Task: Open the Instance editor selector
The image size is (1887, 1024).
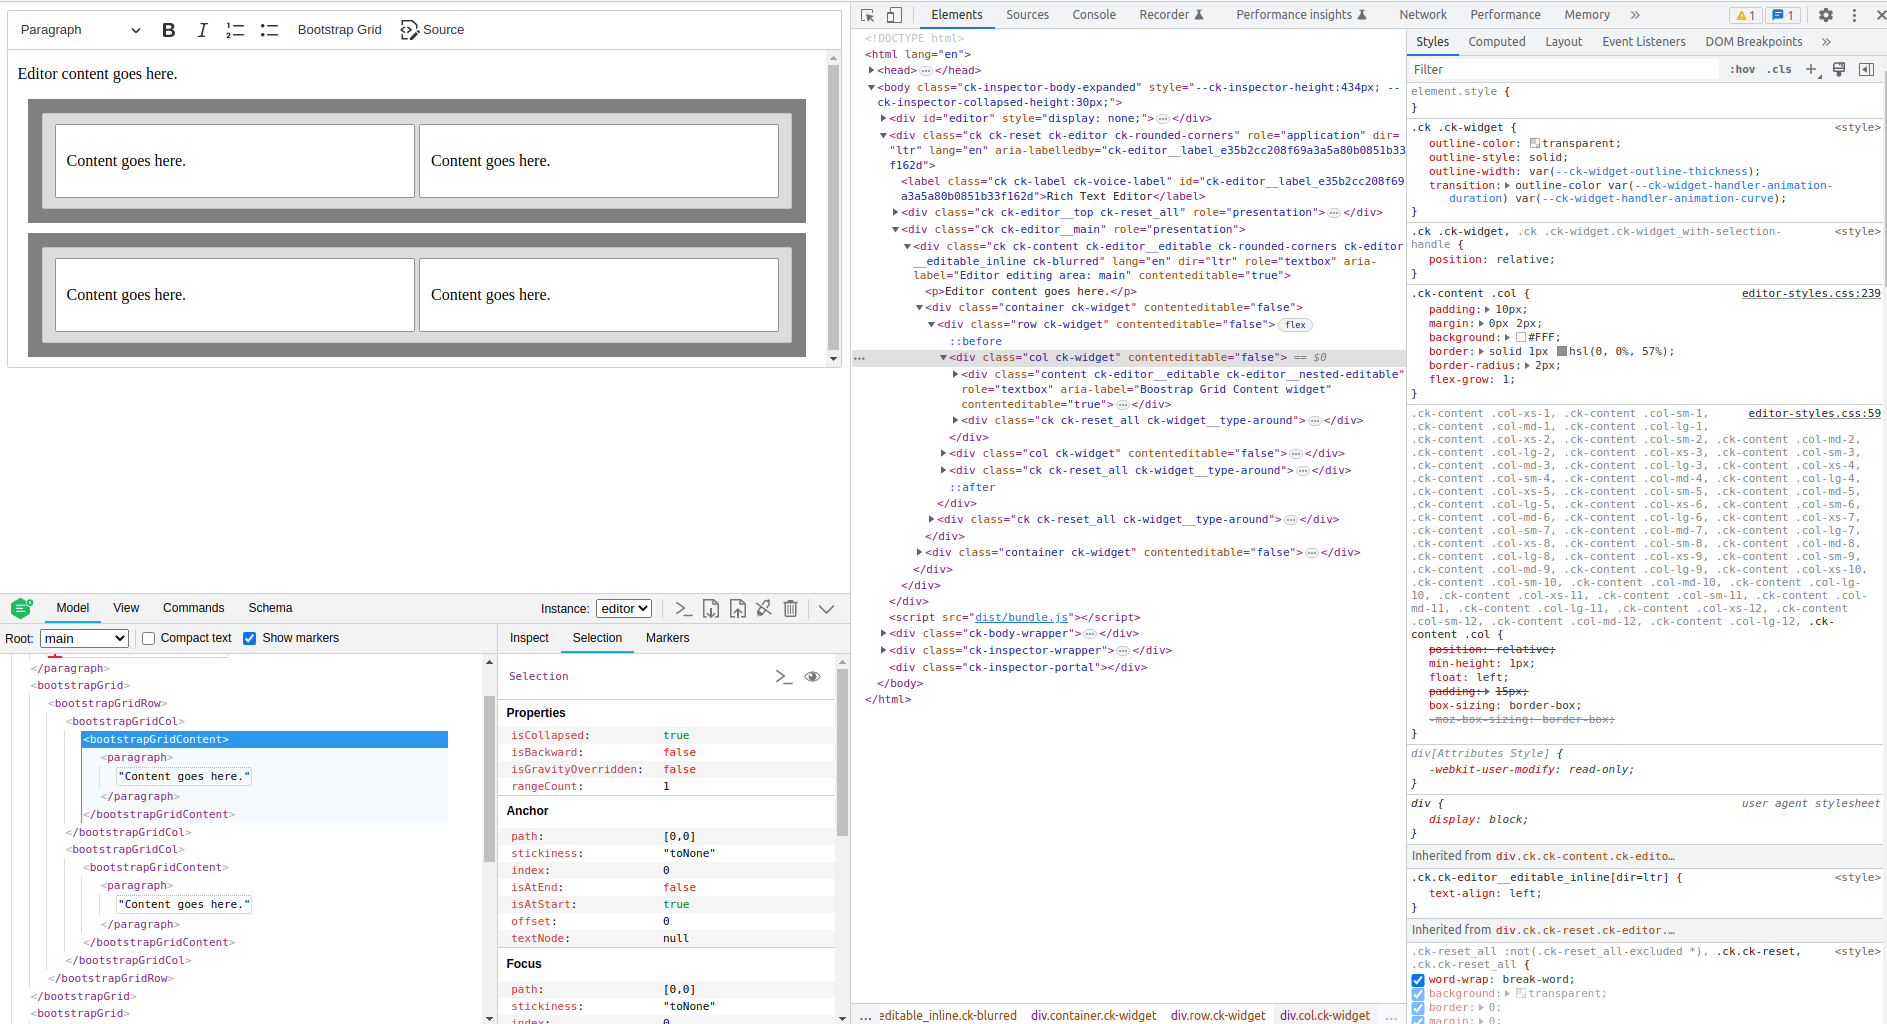Action: (624, 608)
